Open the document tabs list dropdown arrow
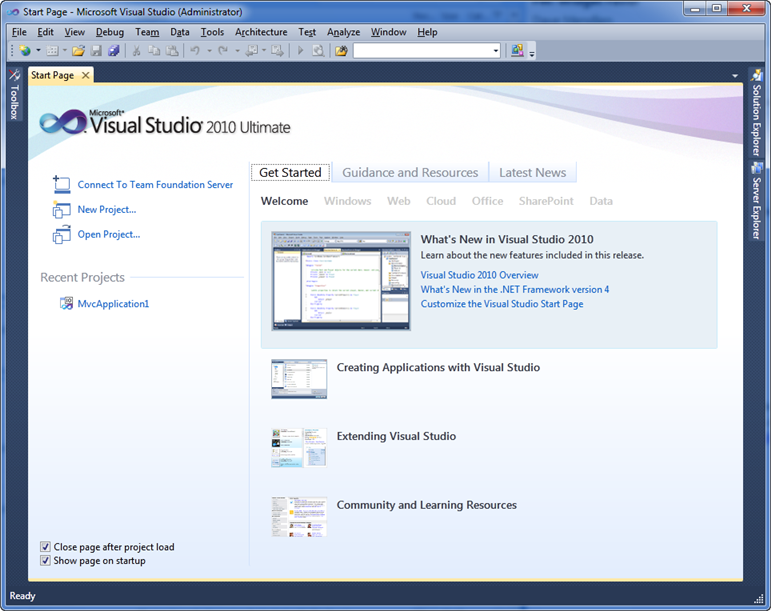This screenshot has height=611, width=771. pyautogui.click(x=735, y=76)
